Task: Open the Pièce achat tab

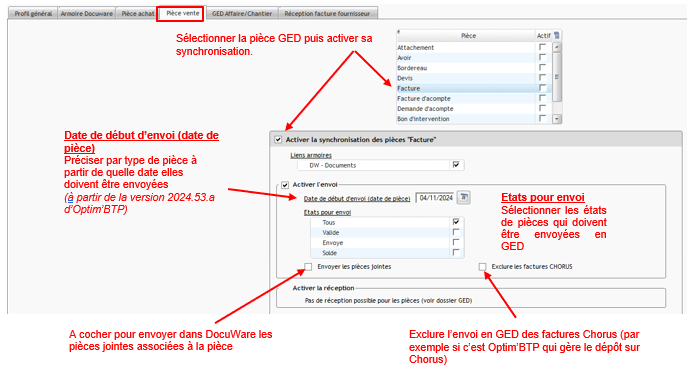Action: coord(138,14)
